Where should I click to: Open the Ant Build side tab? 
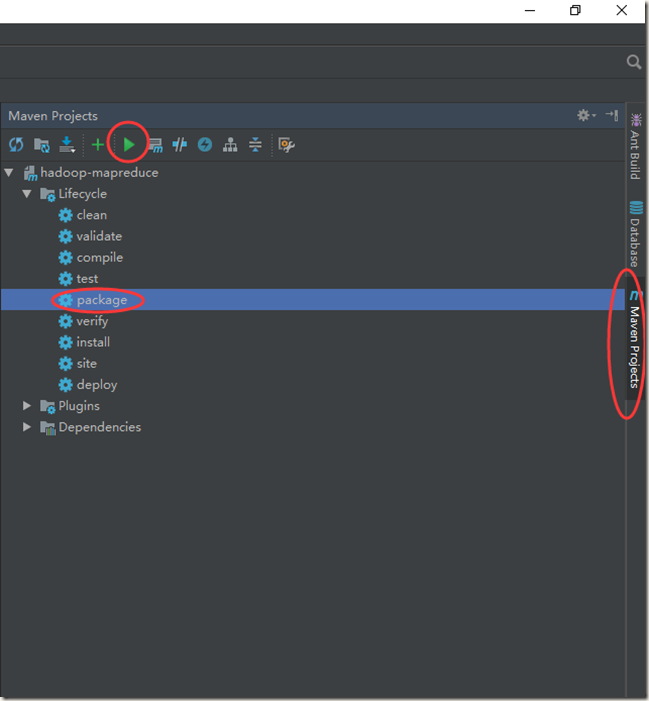coord(635,147)
